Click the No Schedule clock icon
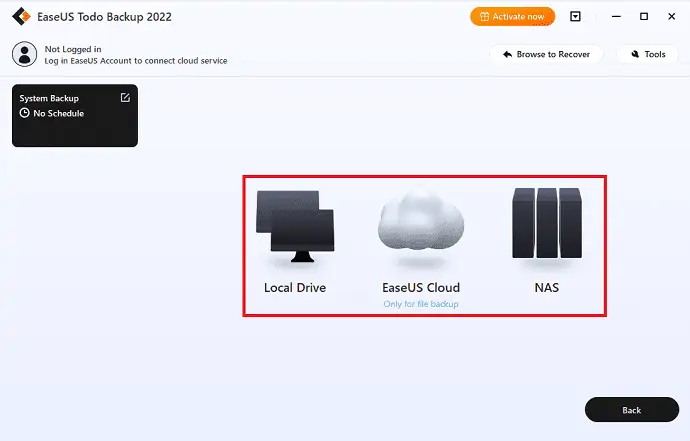Image resolution: width=690 pixels, height=441 pixels. click(x=25, y=113)
